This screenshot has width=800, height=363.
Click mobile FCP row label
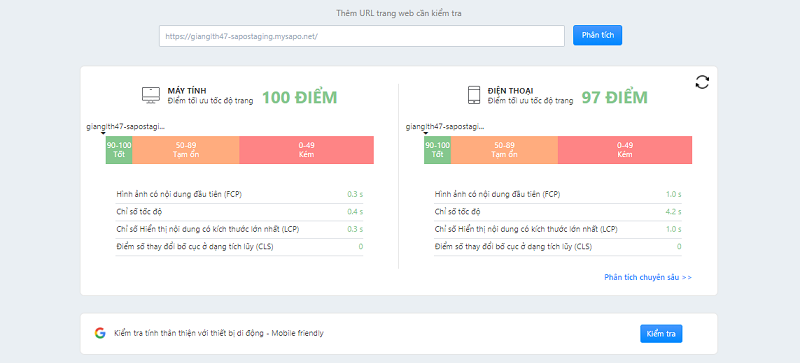[497, 195]
